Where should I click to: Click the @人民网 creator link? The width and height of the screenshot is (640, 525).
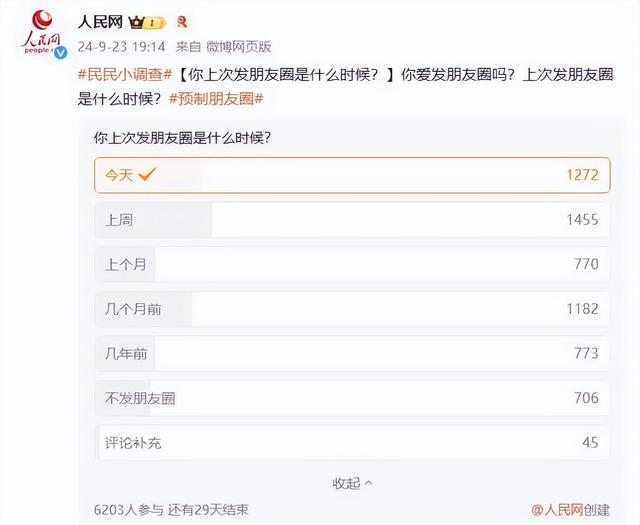point(563,509)
